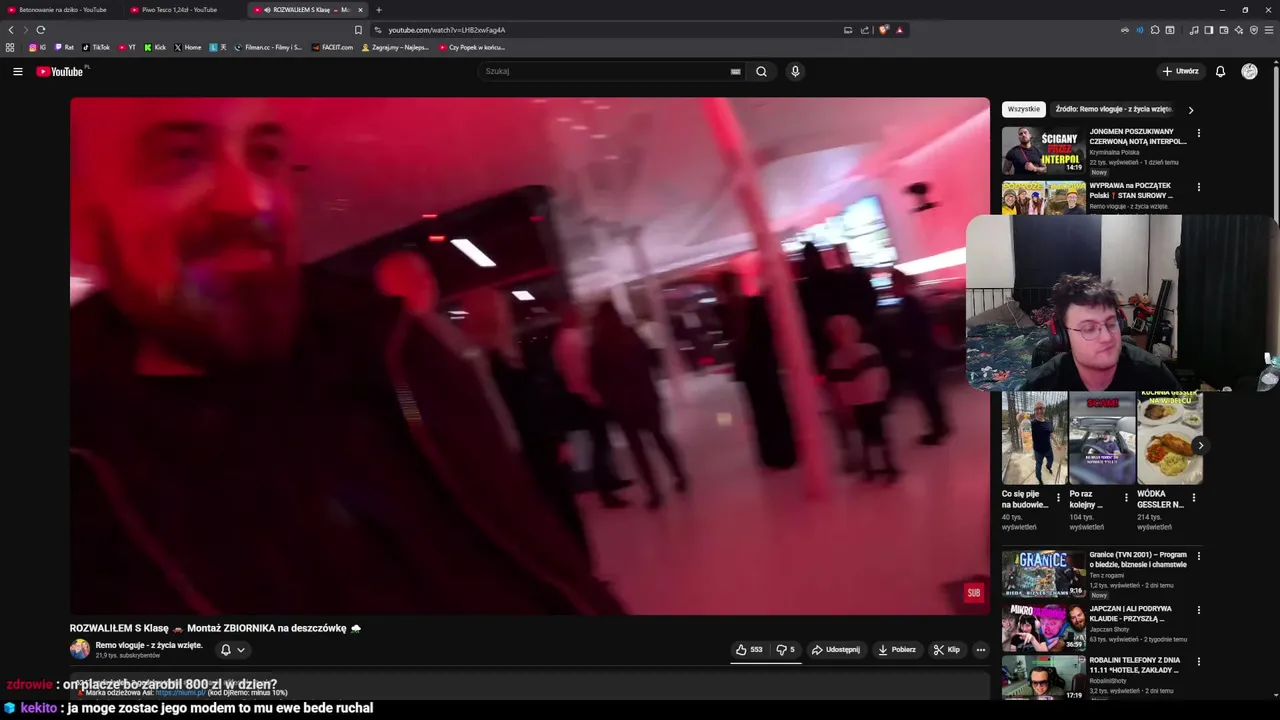Open menu for Granice TVN 2001 video
1280x720 pixels.
1199,556
